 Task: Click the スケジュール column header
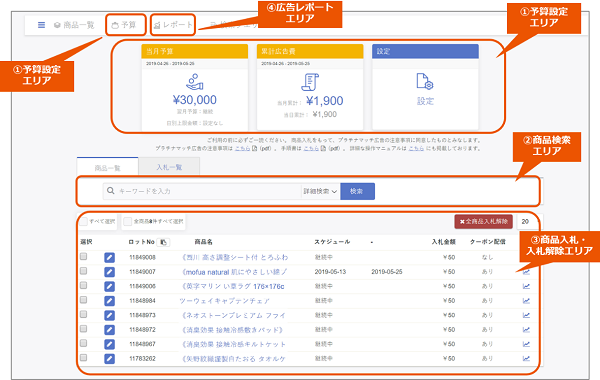(332, 242)
